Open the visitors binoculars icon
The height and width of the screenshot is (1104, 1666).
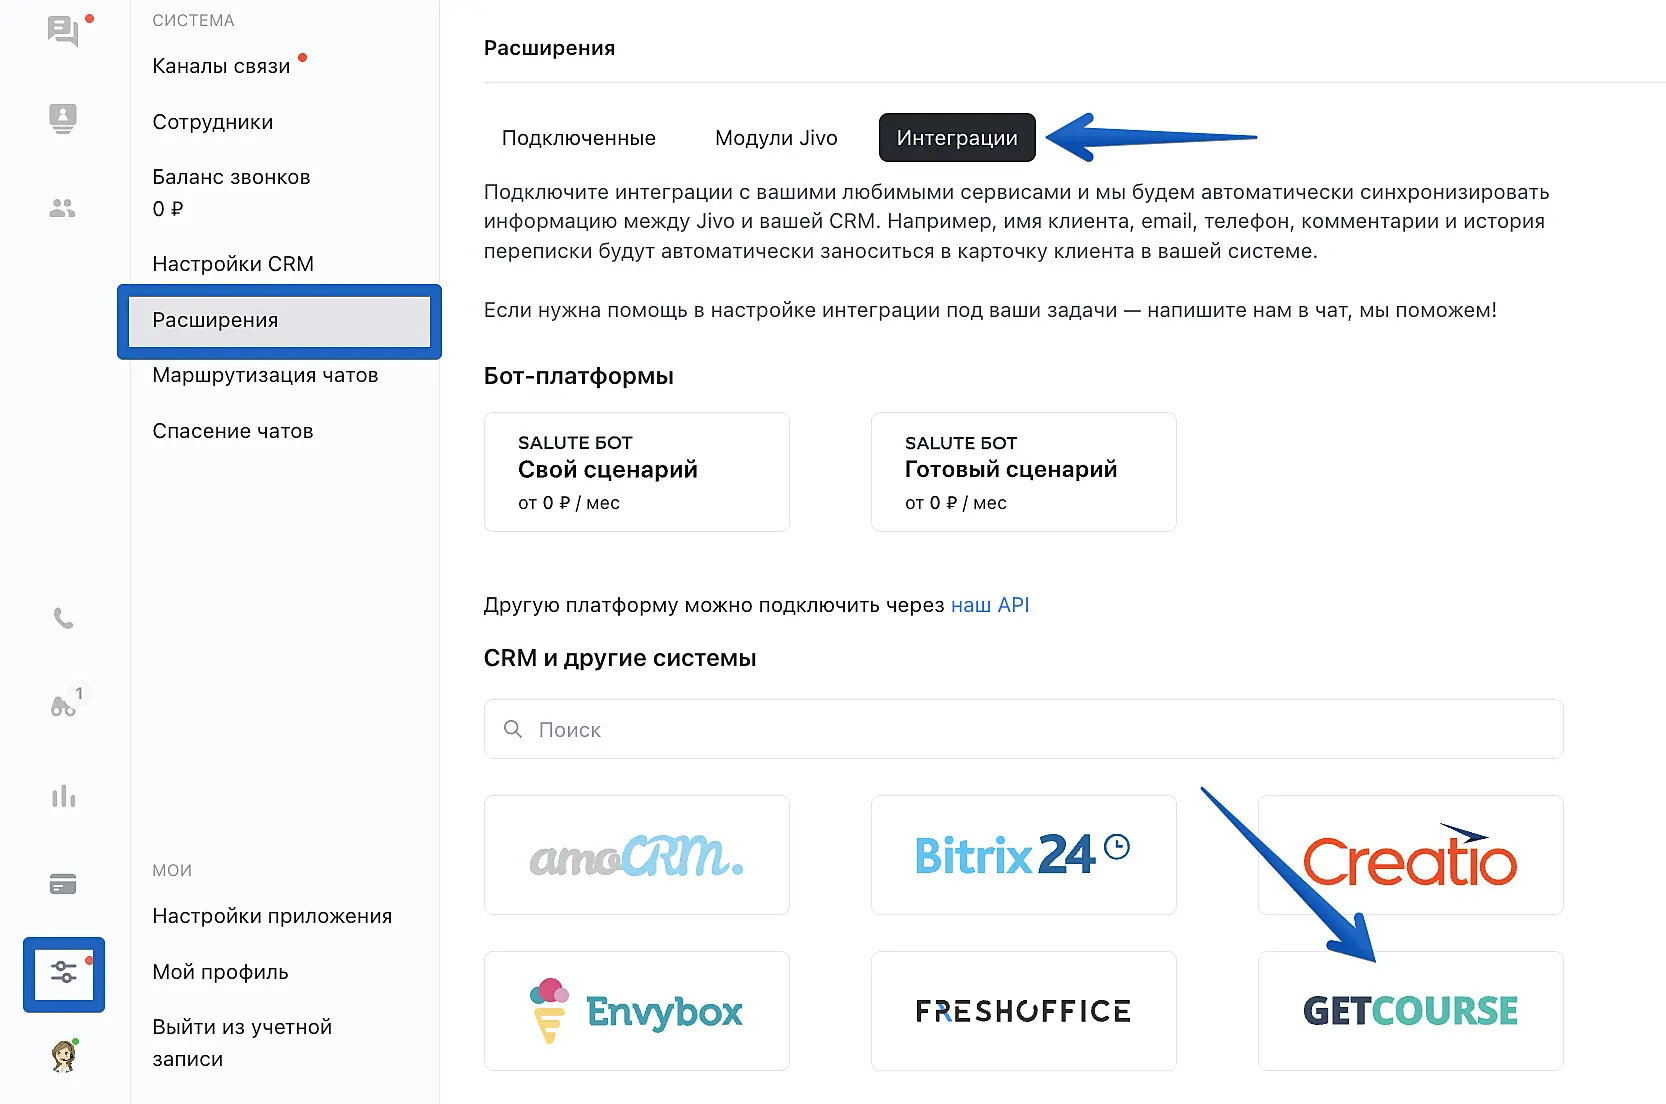63,706
